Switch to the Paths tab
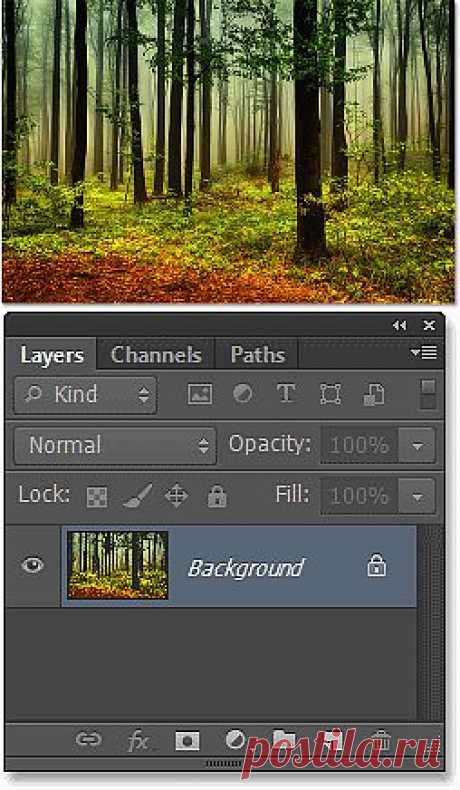460x790 pixels. coord(257,355)
